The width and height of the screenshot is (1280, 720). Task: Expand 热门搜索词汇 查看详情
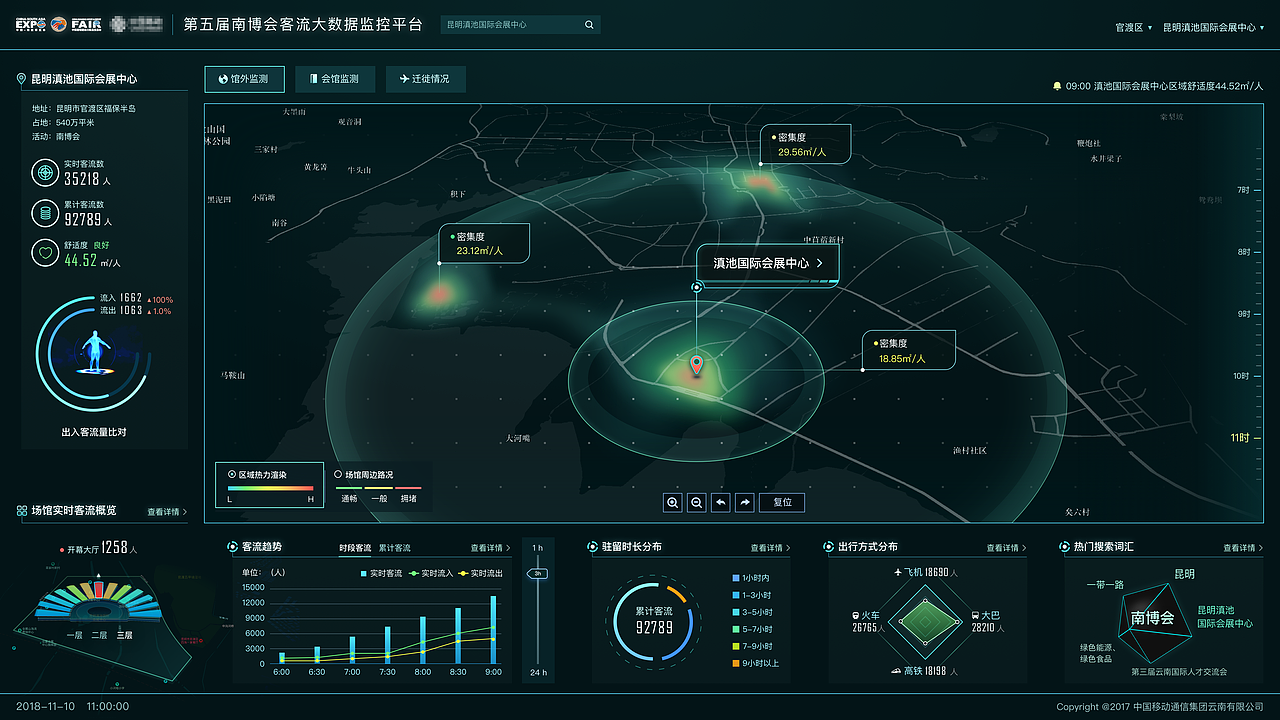click(x=1243, y=548)
